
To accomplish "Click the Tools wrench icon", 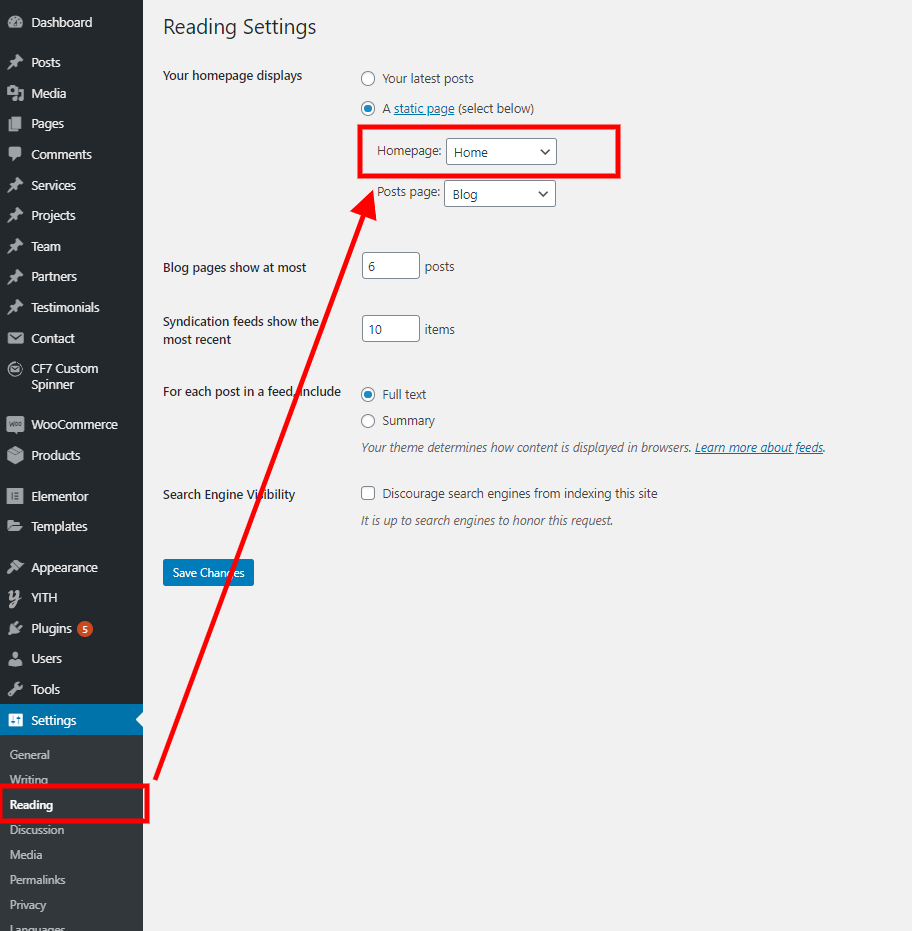I will tap(15, 689).
